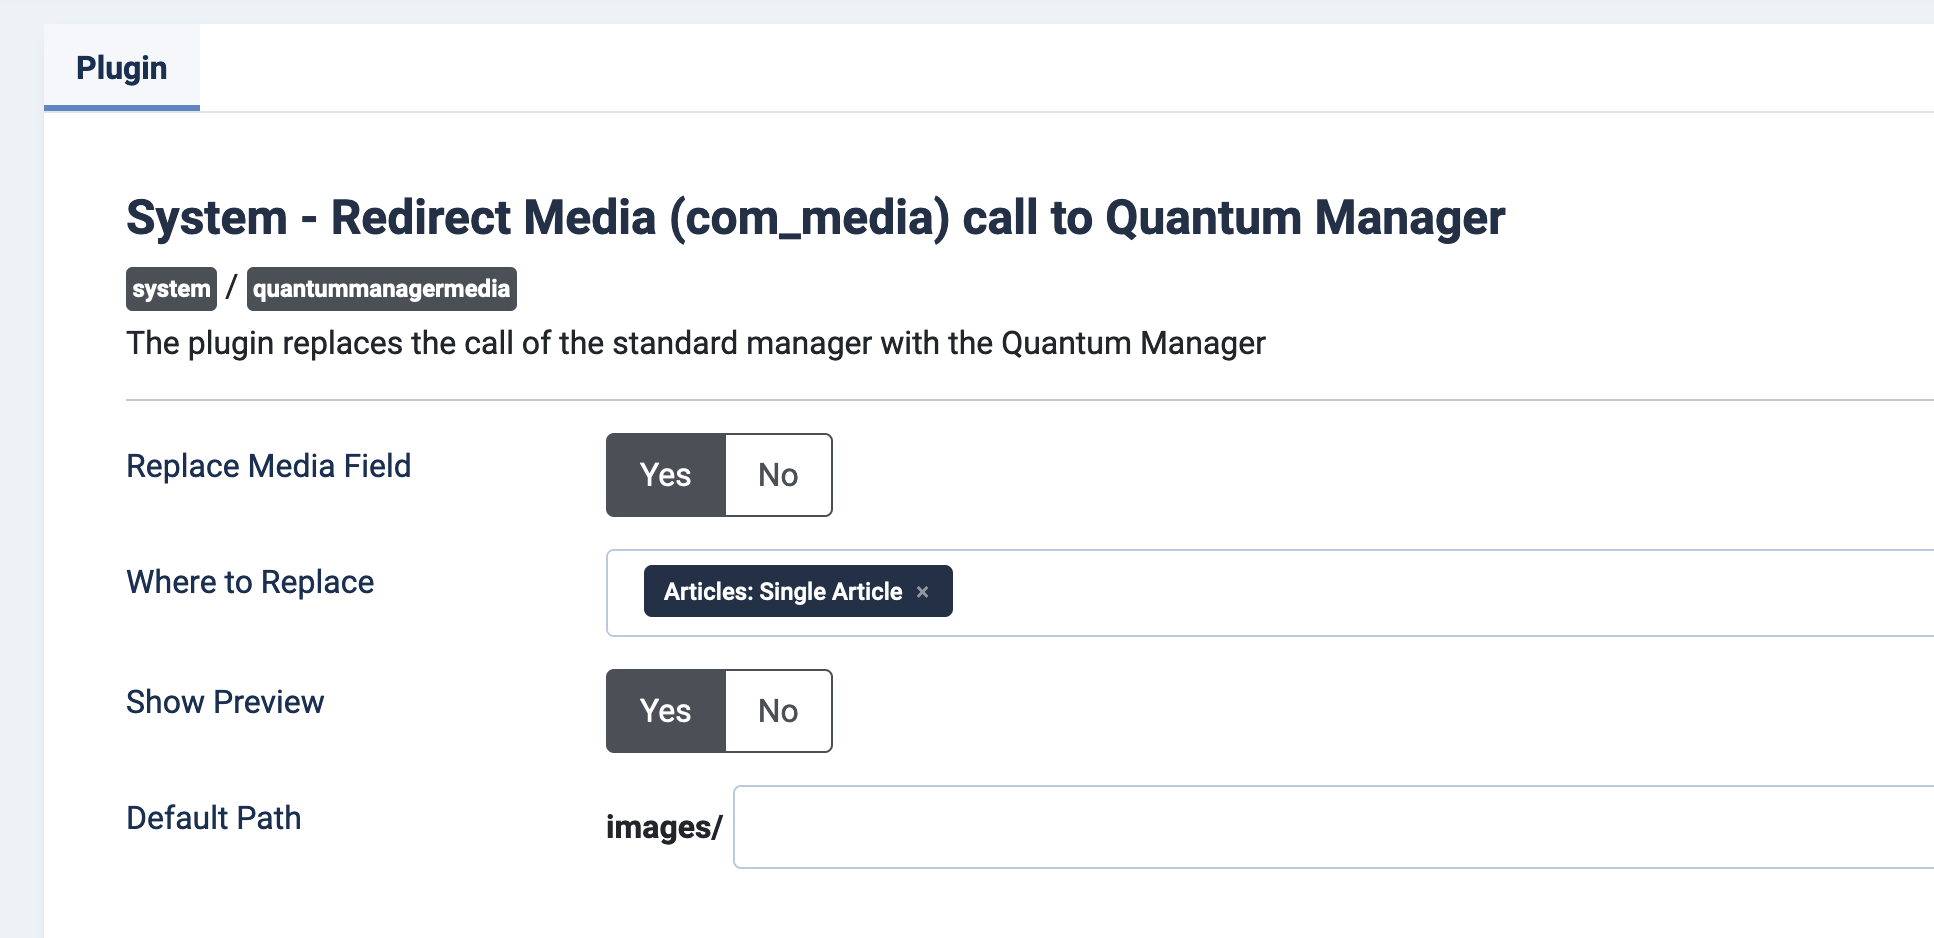Click the images/ path prefix
Screen dimensions: 1934x938
tap(663, 827)
